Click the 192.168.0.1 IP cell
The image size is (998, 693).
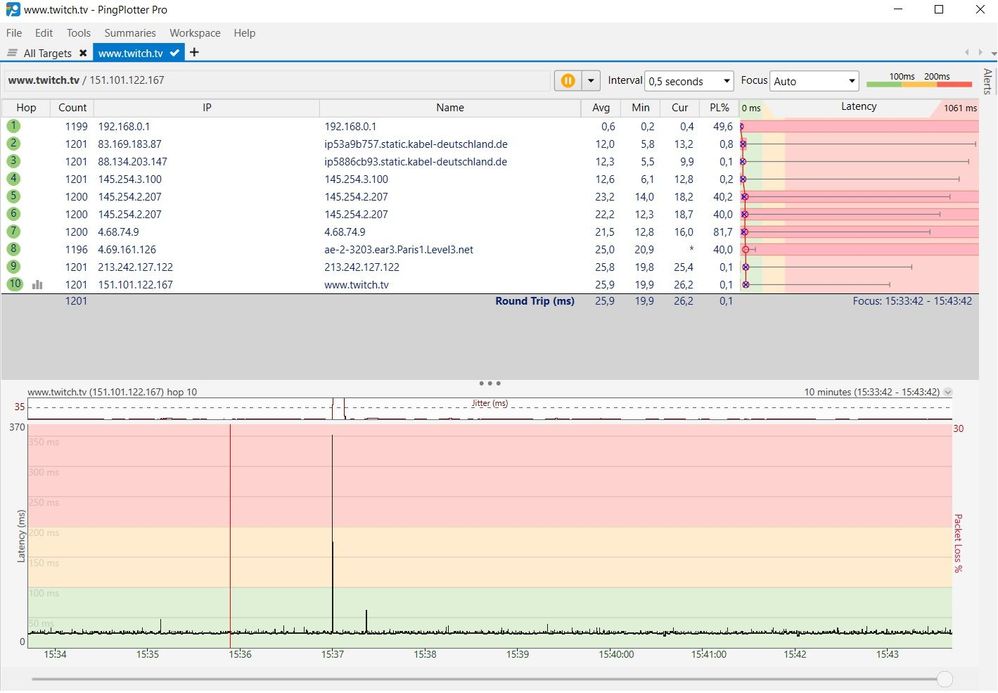click(x=124, y=127)
